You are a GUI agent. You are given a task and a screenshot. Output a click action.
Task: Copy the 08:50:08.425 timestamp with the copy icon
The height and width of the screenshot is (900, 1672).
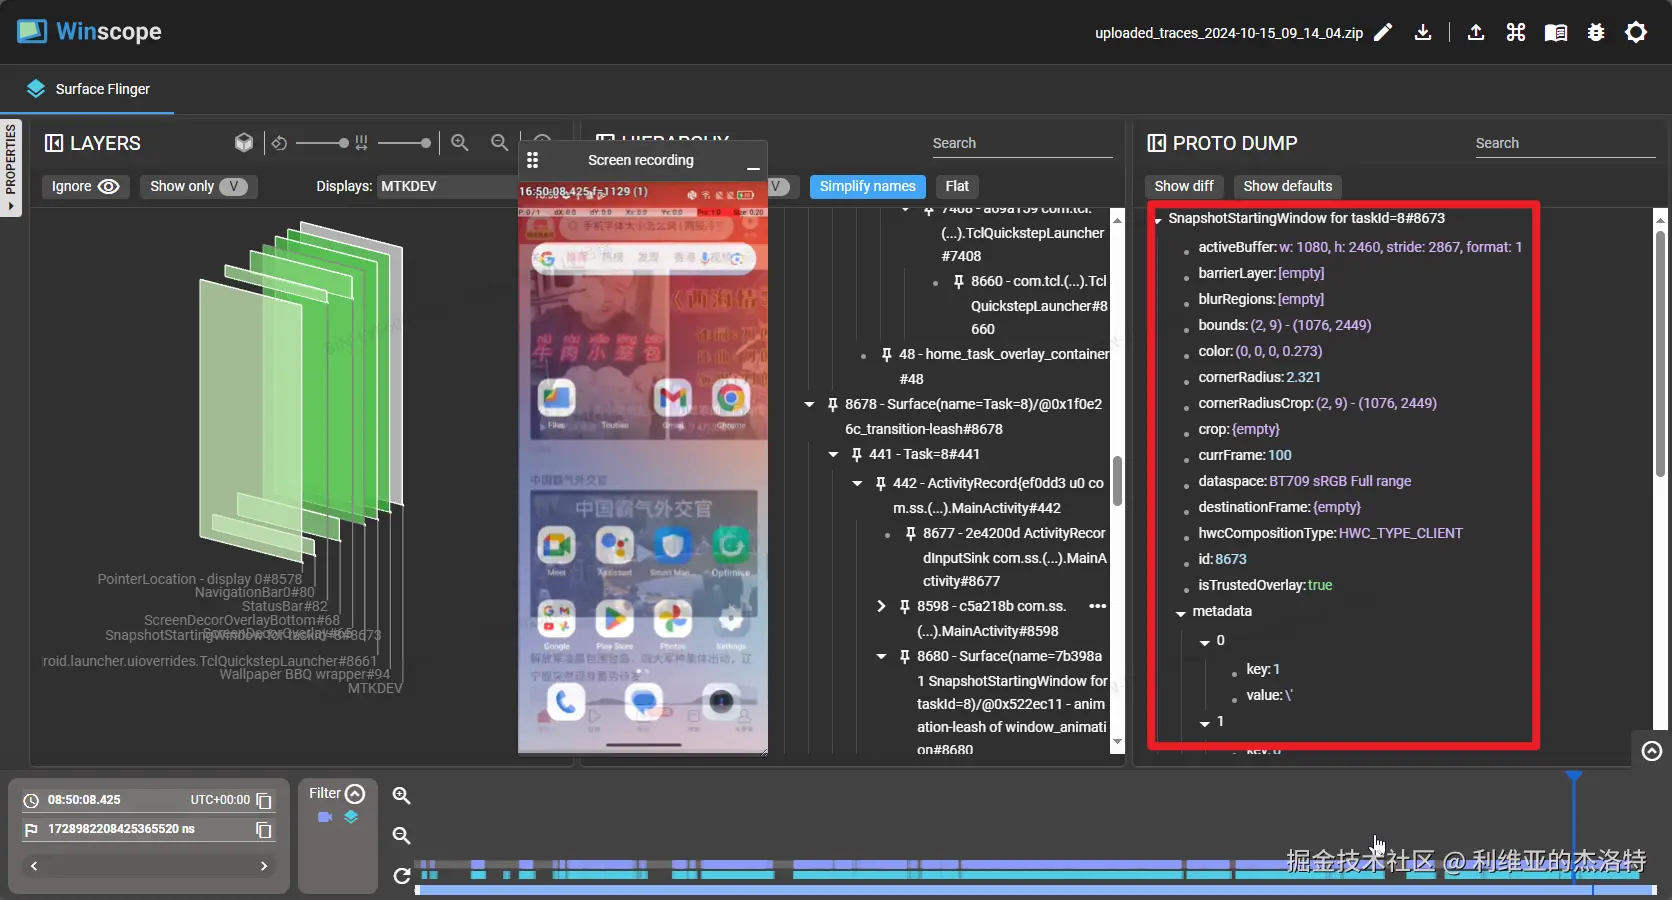tap(264, 800)
